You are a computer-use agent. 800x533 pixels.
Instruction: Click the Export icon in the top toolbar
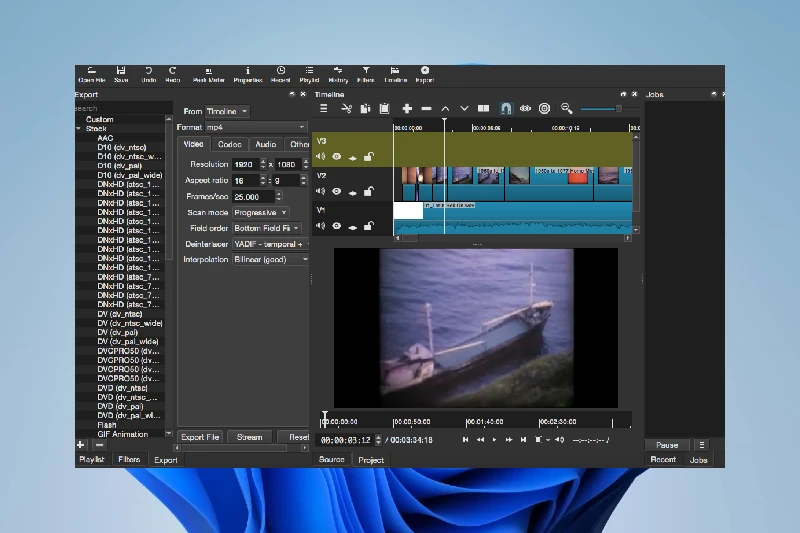[x=424, y=74]
